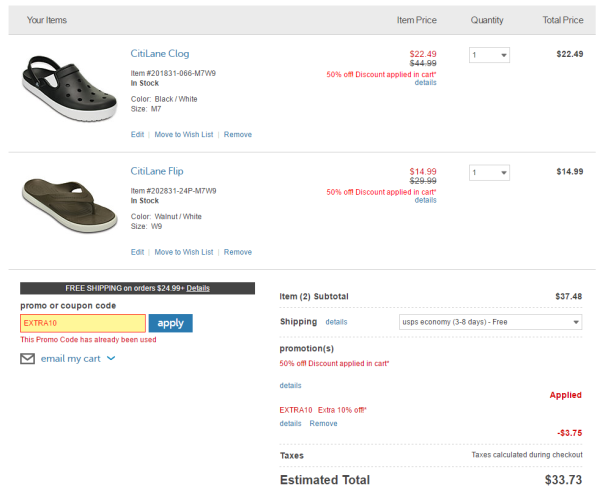
Task: Click the 'Color: Black / White' text
Action: coord(164,99)
